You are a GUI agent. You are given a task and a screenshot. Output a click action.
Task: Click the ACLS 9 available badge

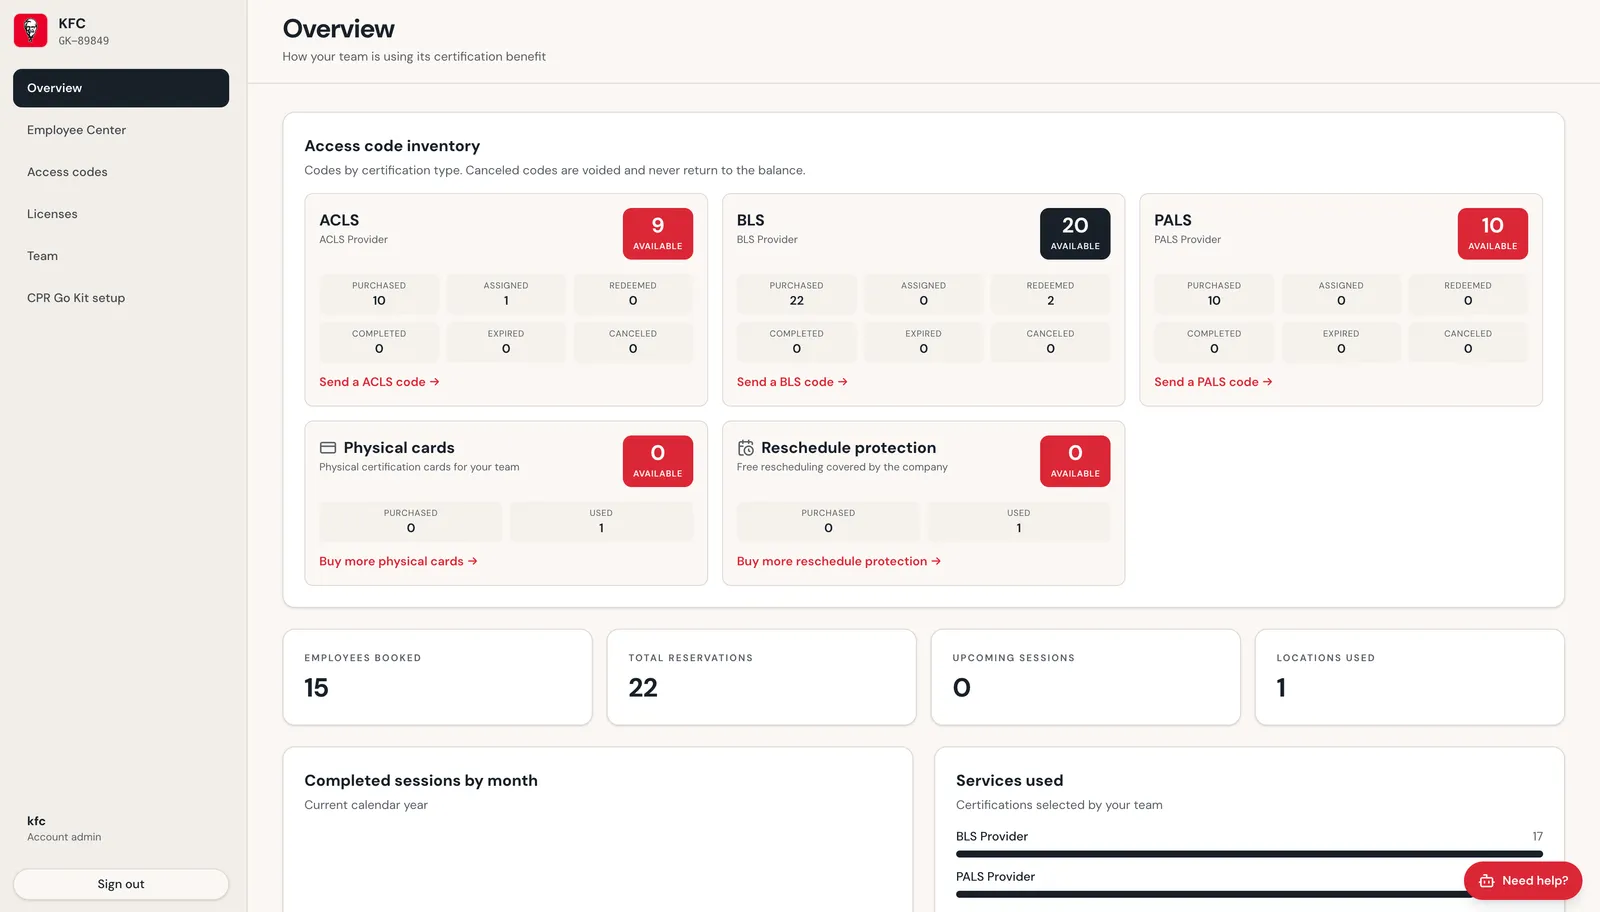[x=658, y=234]
